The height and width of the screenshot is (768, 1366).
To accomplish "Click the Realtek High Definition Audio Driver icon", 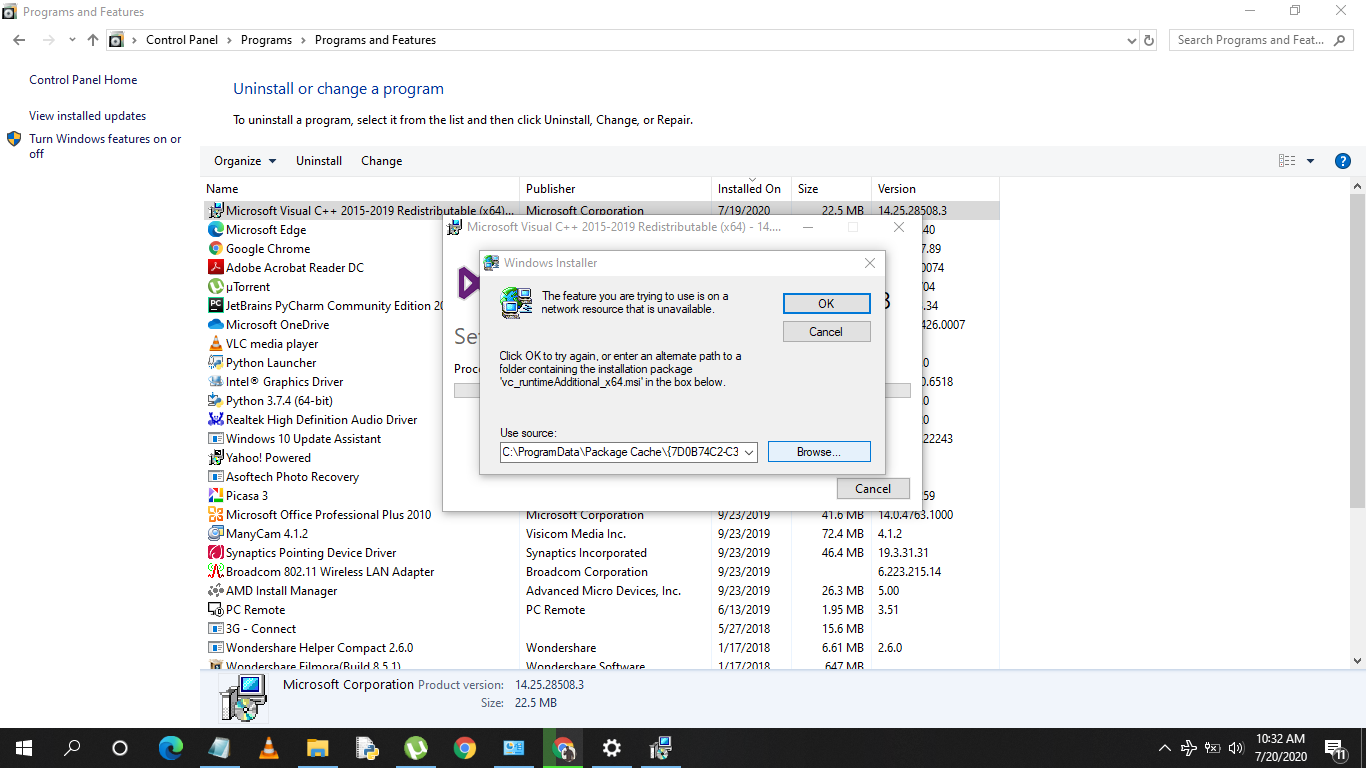I will pos(215,420).
